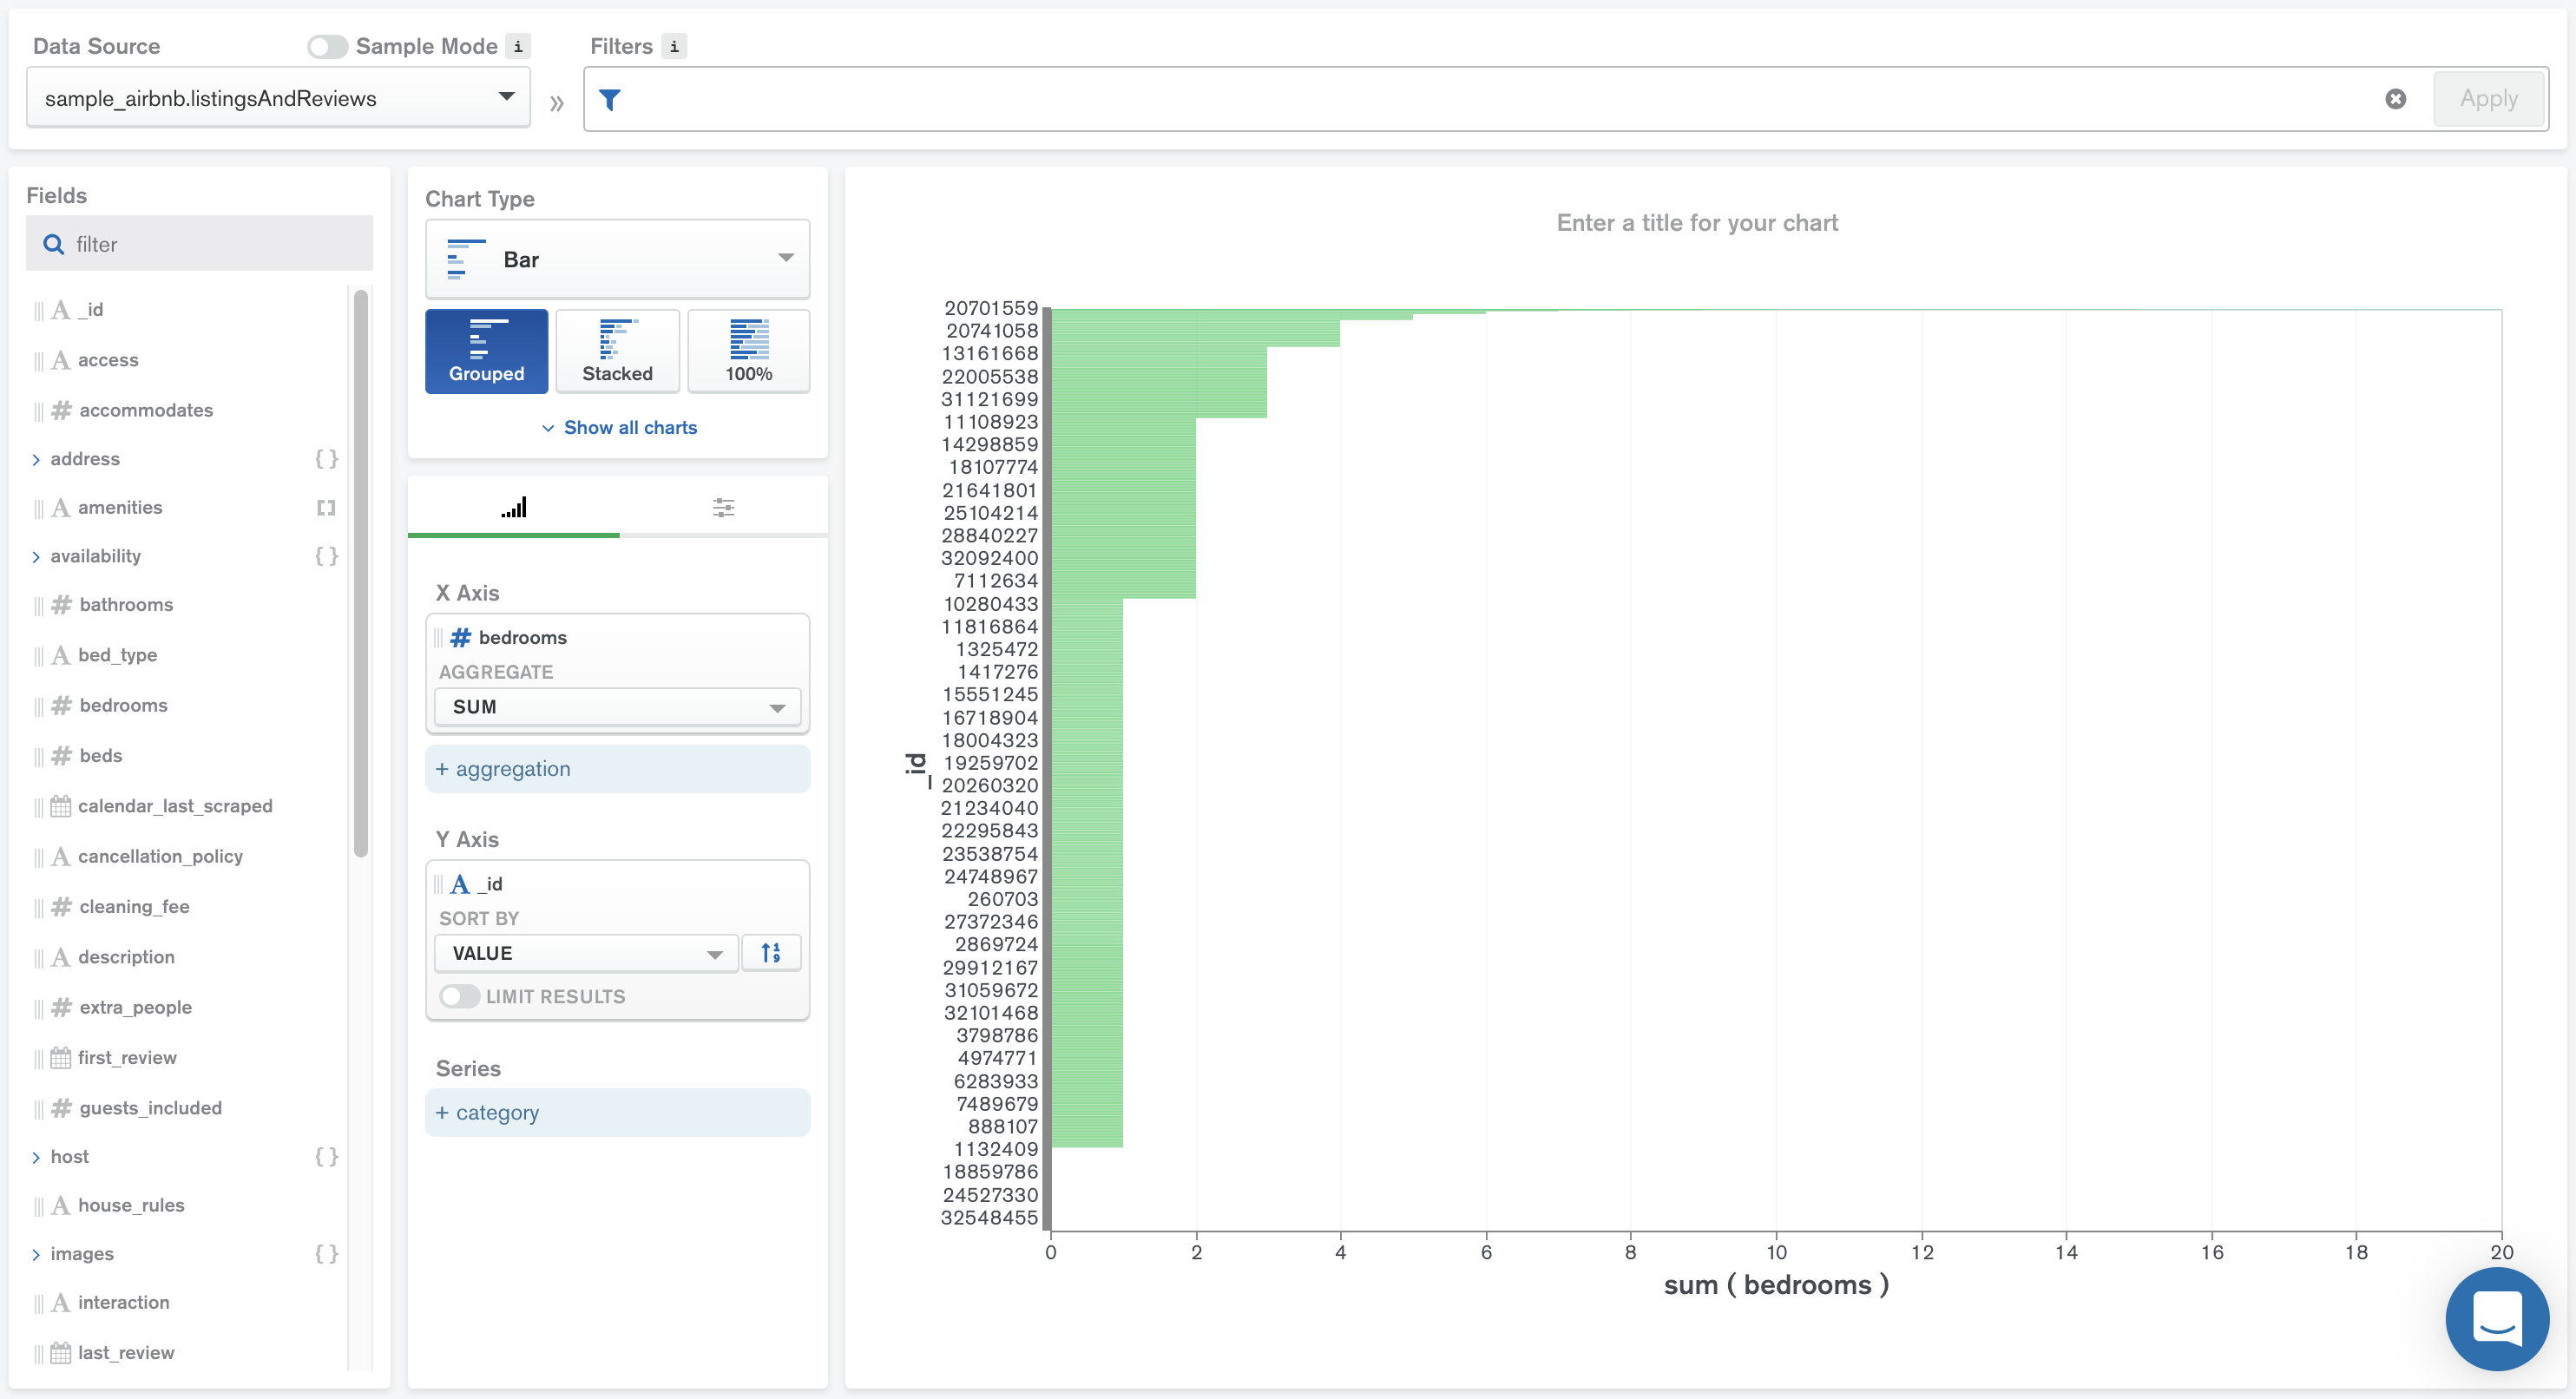Open the SUM aggregate dropdown
The width and height of the screenshot is (2576, 1399).
click(x=618, y=707)
